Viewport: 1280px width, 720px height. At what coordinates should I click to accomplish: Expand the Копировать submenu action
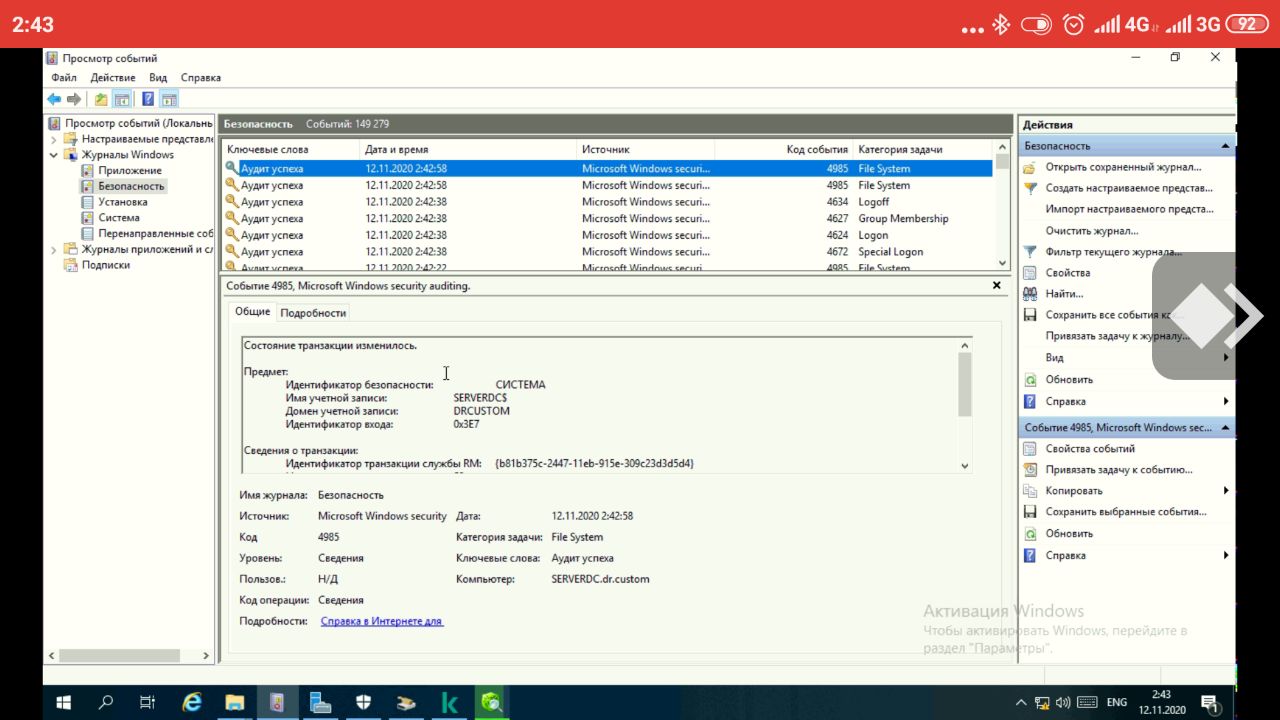point(1226,491)
